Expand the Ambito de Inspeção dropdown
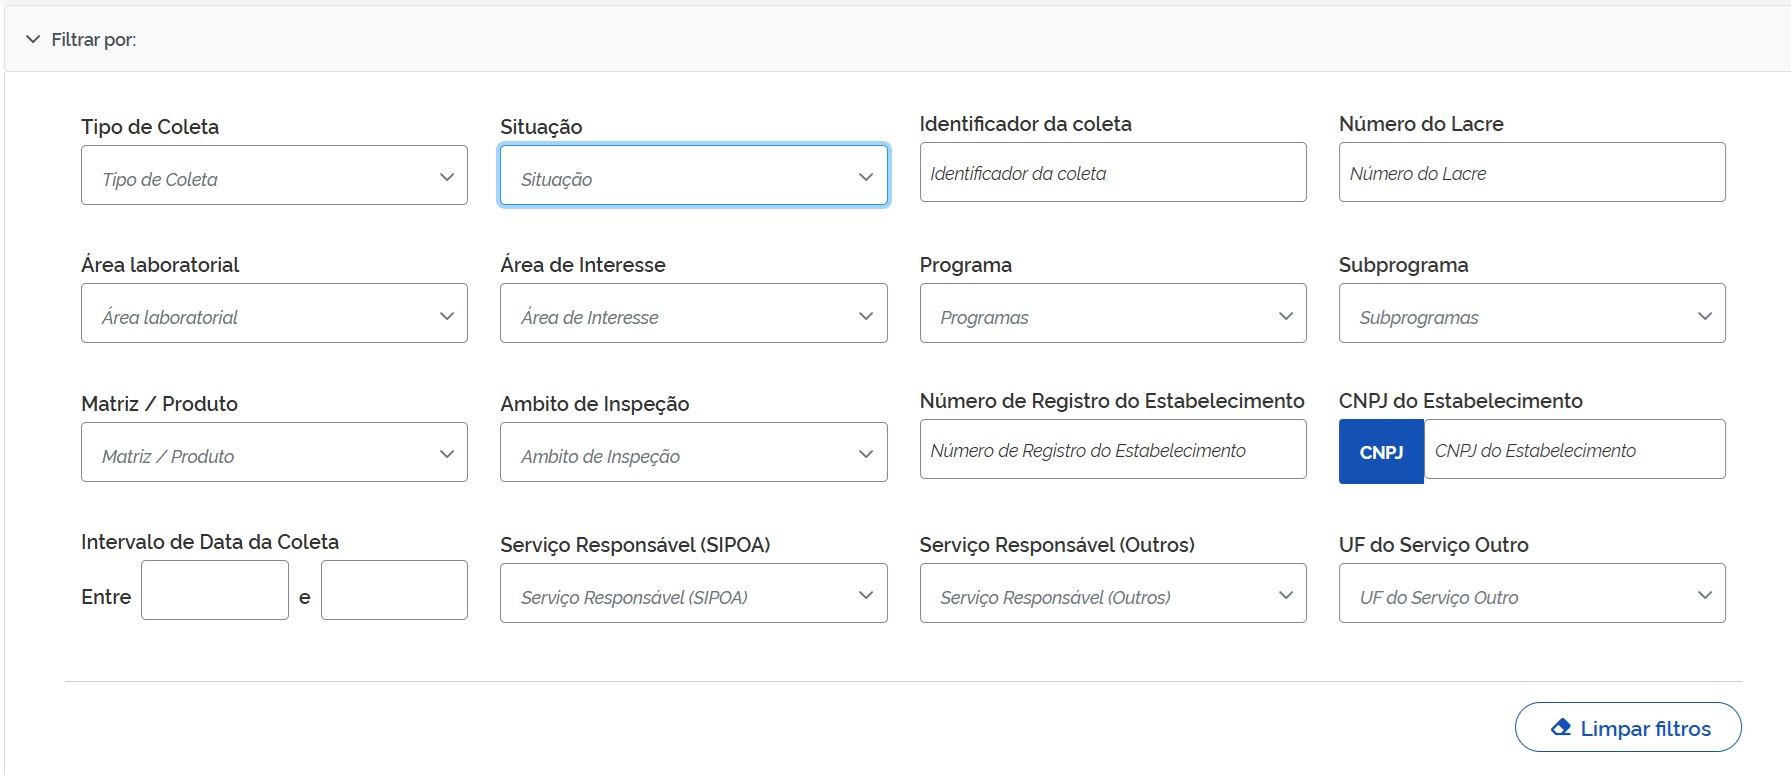This screenshot has height=775, width=1791. [693, 453]
